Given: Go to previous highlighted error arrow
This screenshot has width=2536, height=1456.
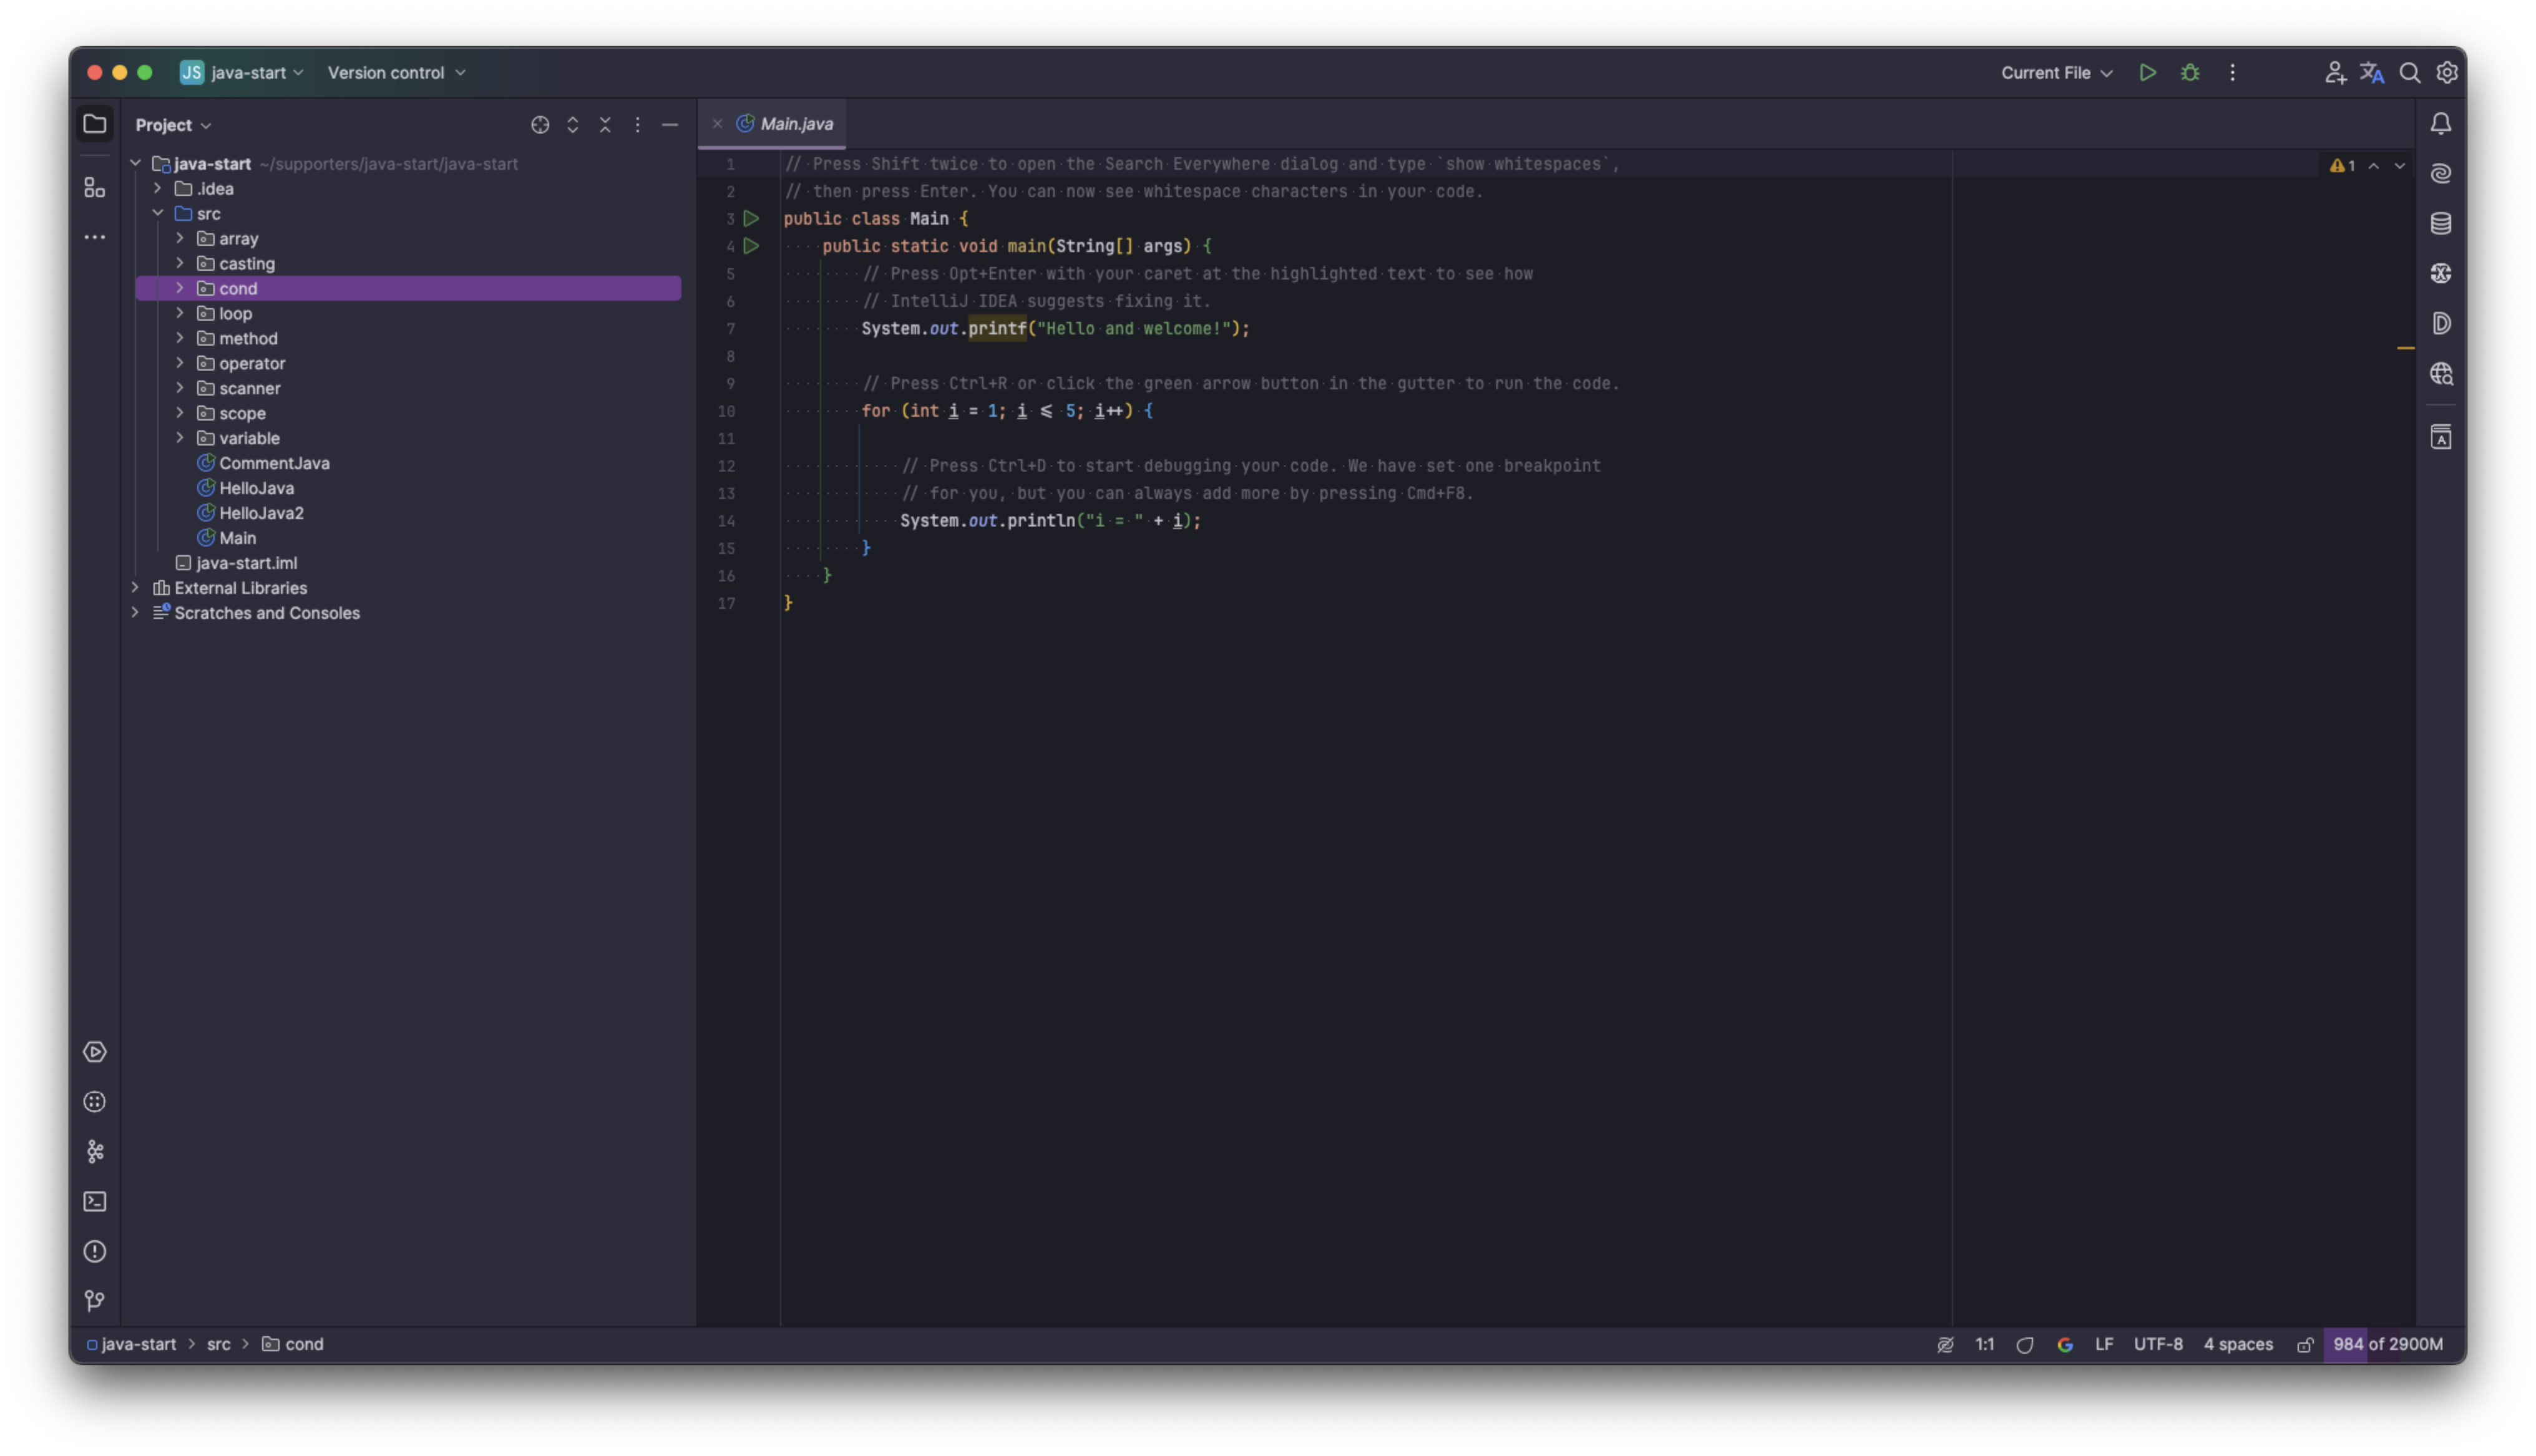Looking at the screenshot, I should click(x=2373, y=165).
